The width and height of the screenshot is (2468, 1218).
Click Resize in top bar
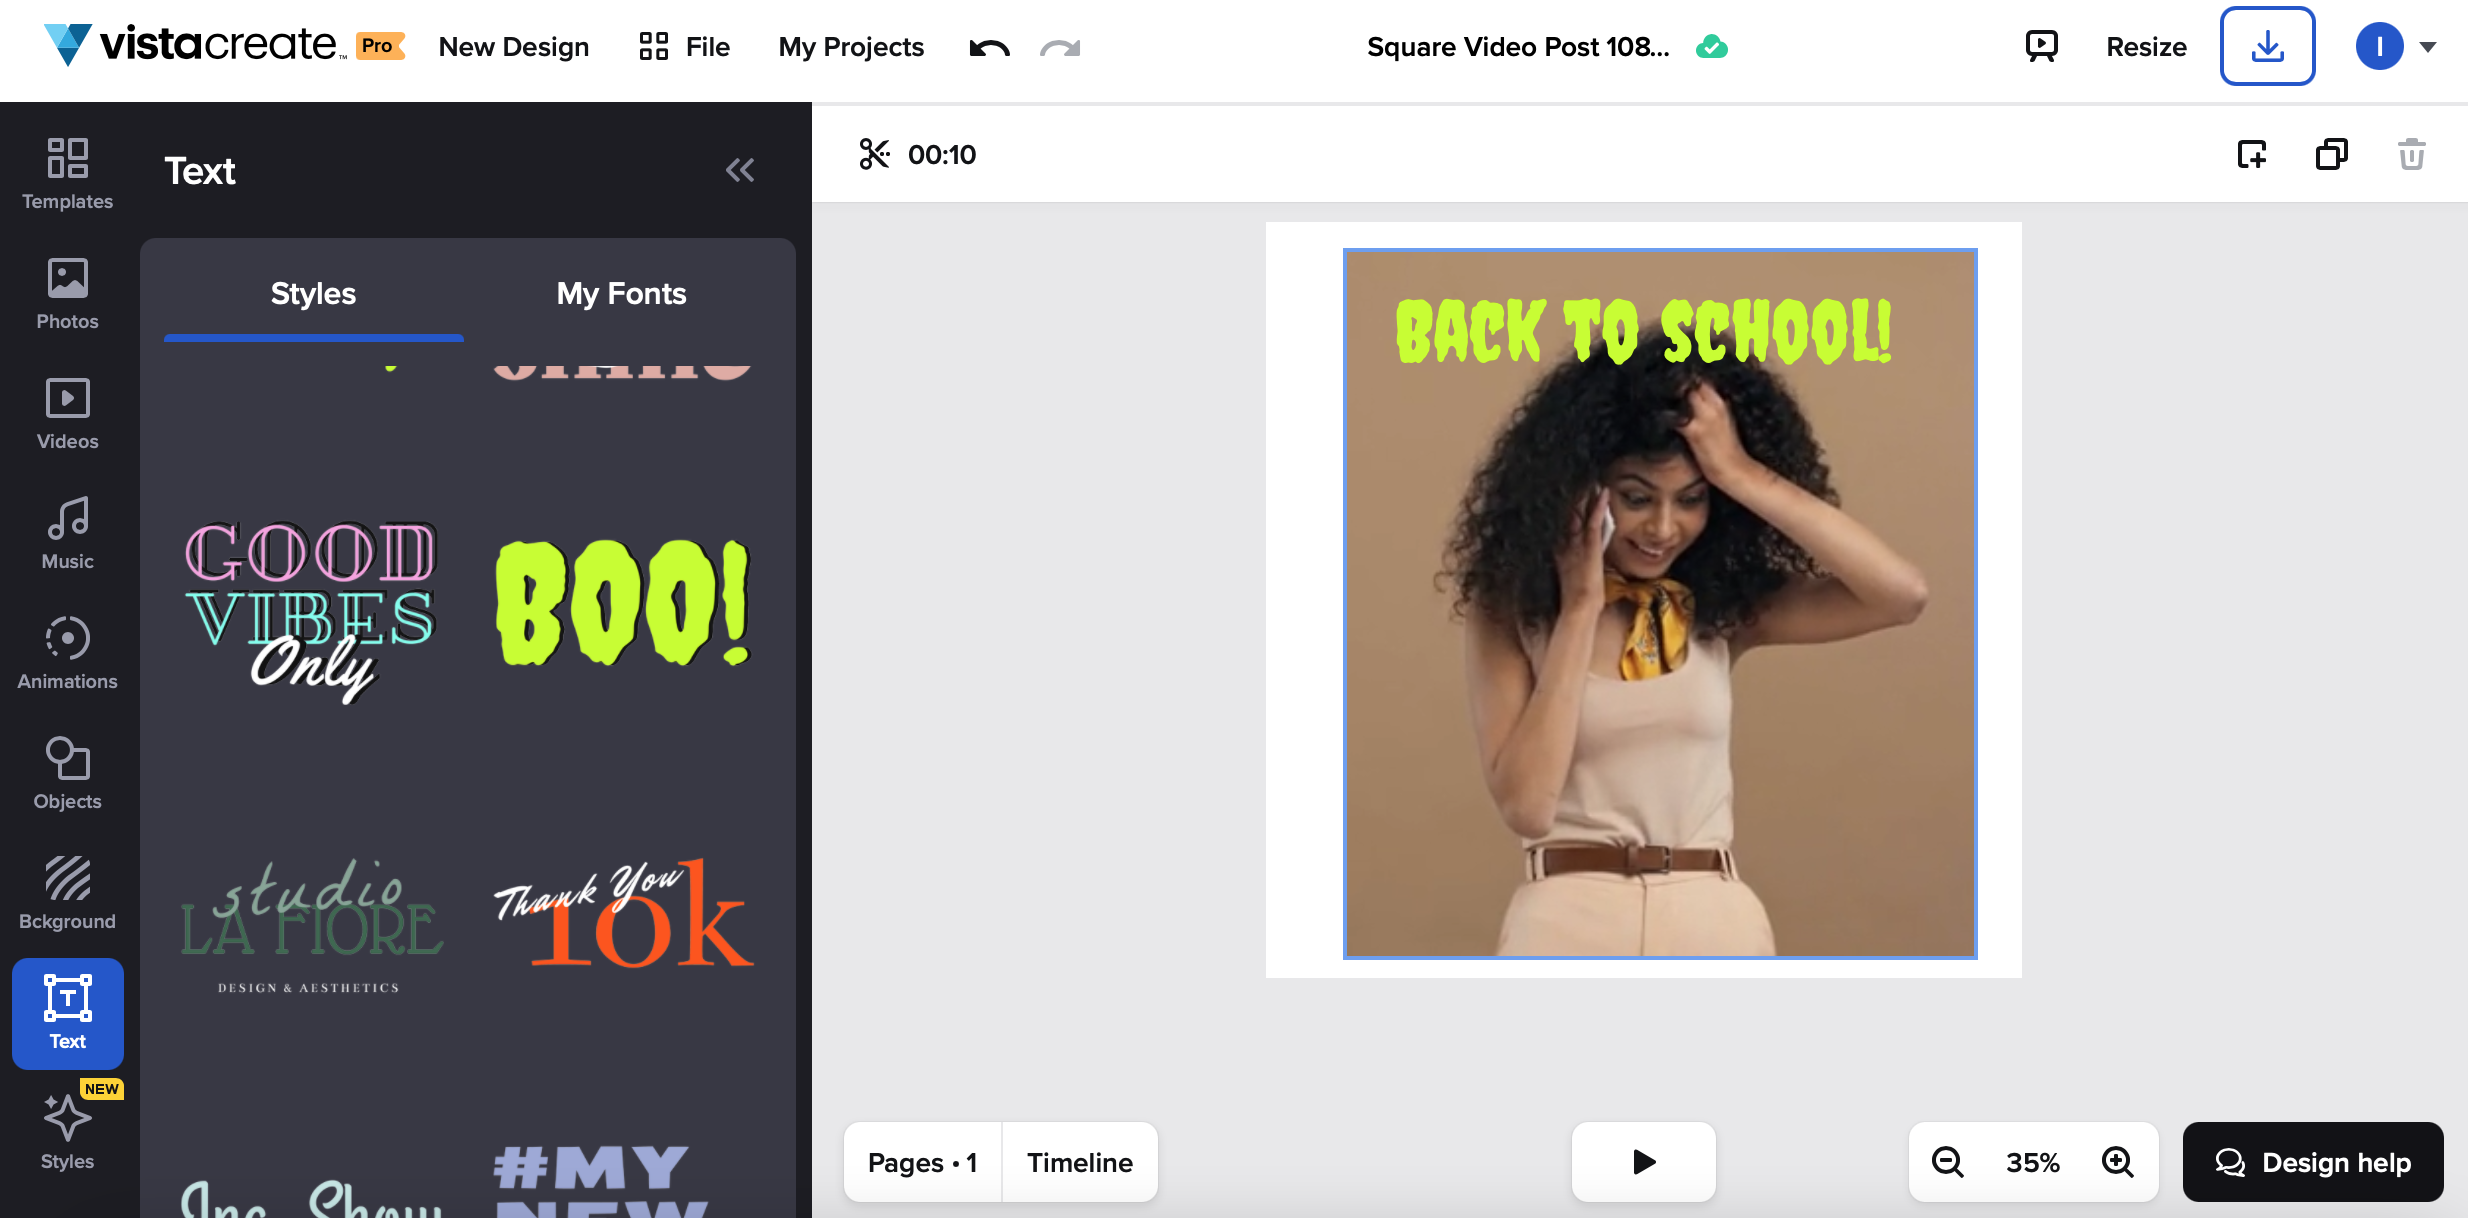tap(2146, 47)
